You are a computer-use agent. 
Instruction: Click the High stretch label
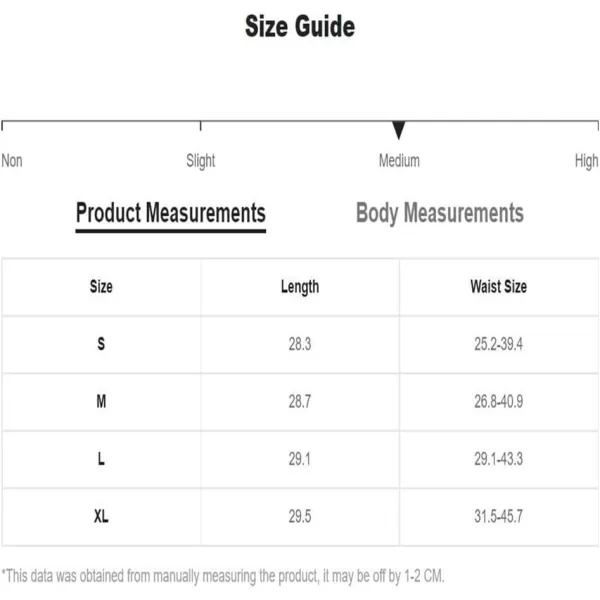click(x=586, y=161)
